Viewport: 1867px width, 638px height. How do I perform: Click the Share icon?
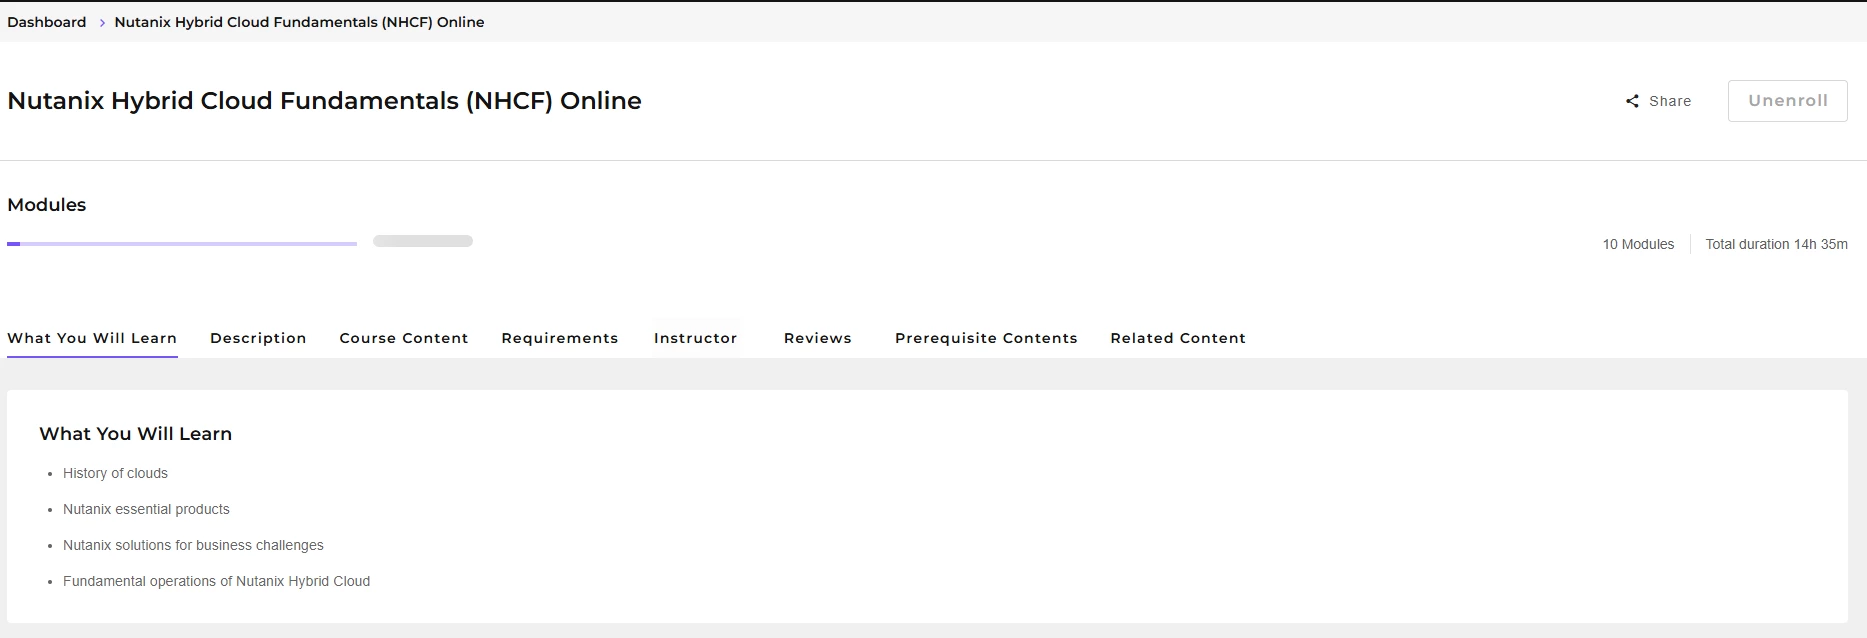[1632, 101]
